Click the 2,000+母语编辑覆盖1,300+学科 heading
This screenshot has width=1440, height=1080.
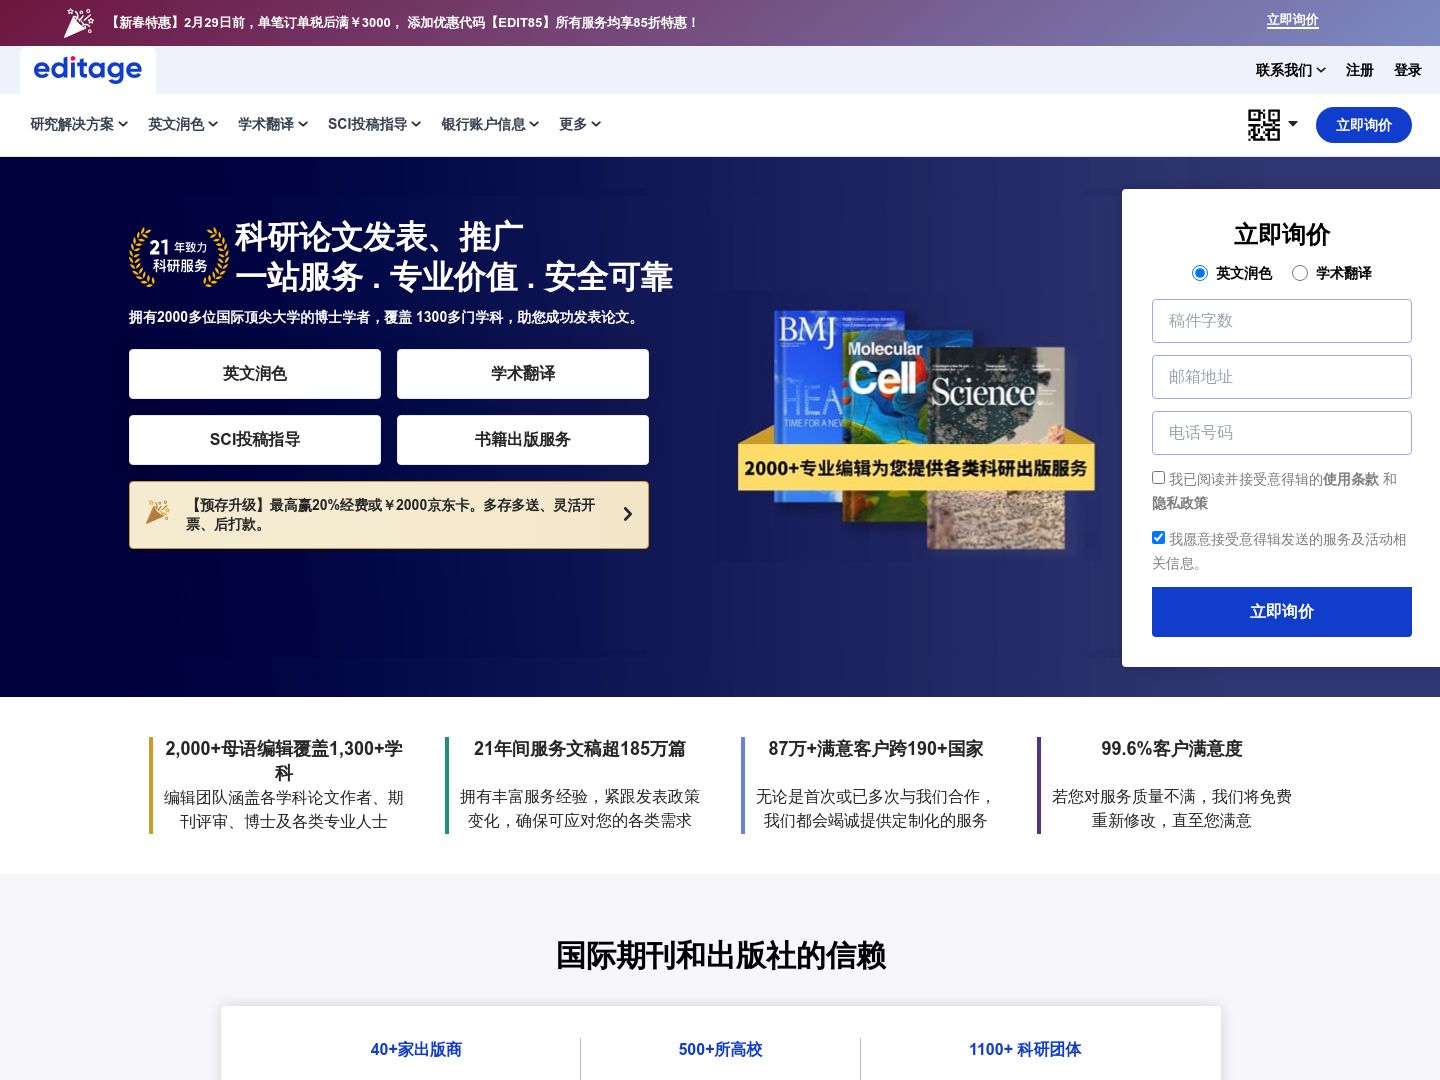284,760
